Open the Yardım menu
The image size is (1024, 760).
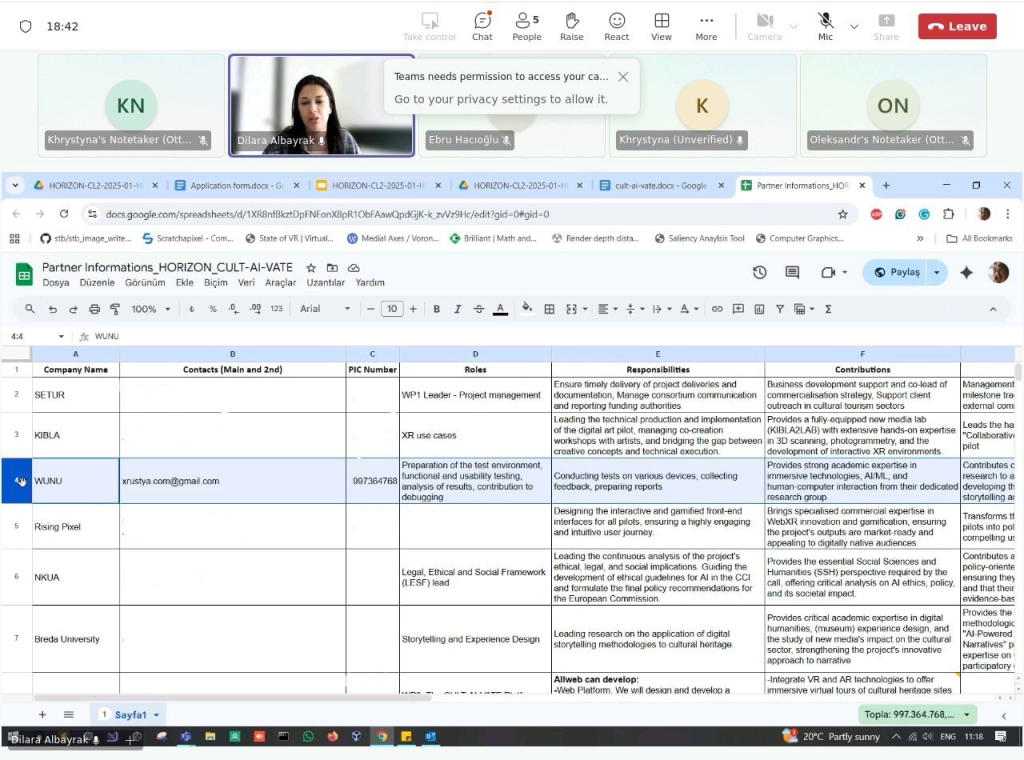click(370, 283)
